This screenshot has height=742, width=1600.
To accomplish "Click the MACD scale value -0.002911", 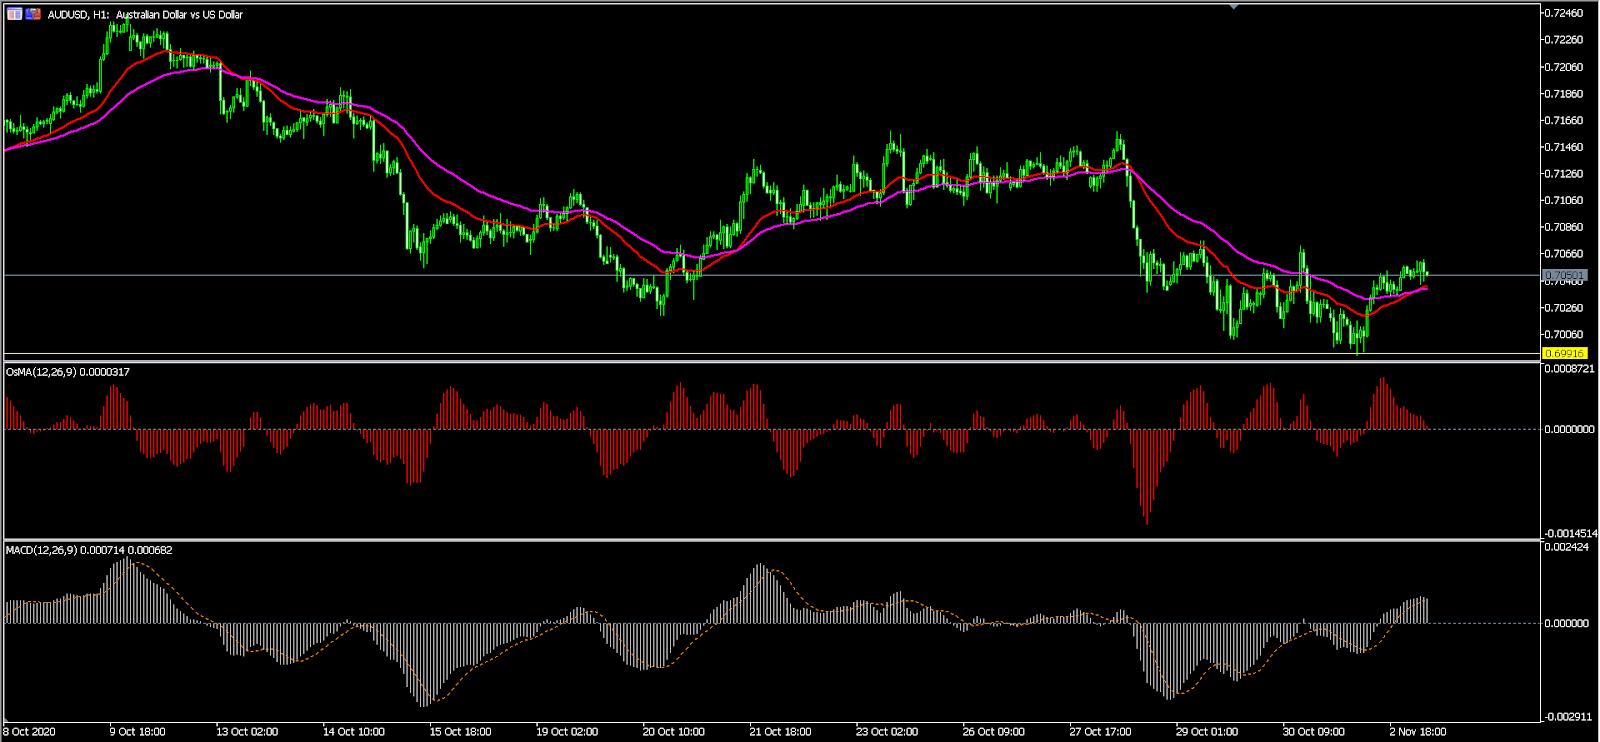I will (x=1567, y=717).
